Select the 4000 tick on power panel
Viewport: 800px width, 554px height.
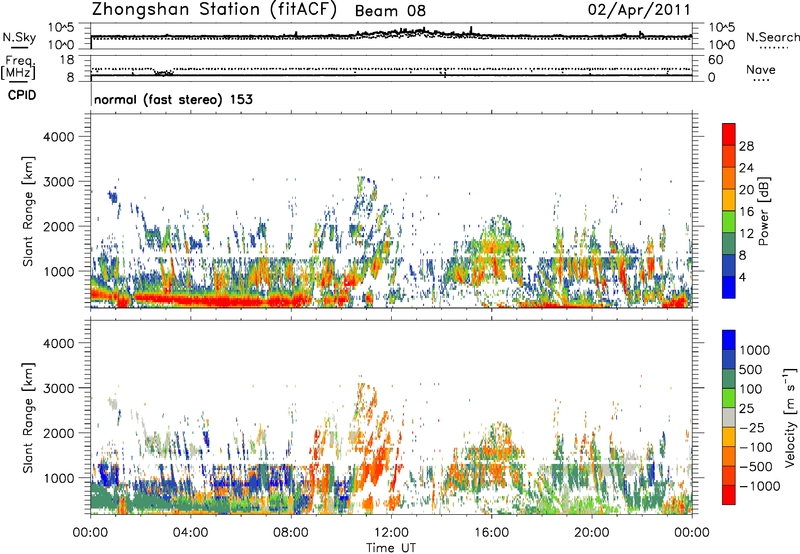(58, 137)
